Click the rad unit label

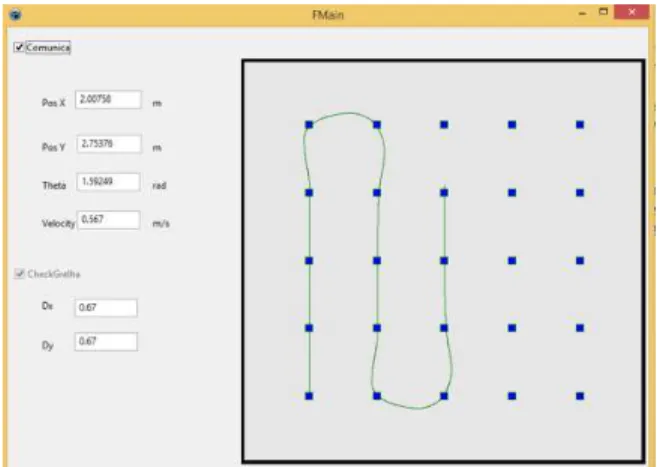click(x=159, y=186)
